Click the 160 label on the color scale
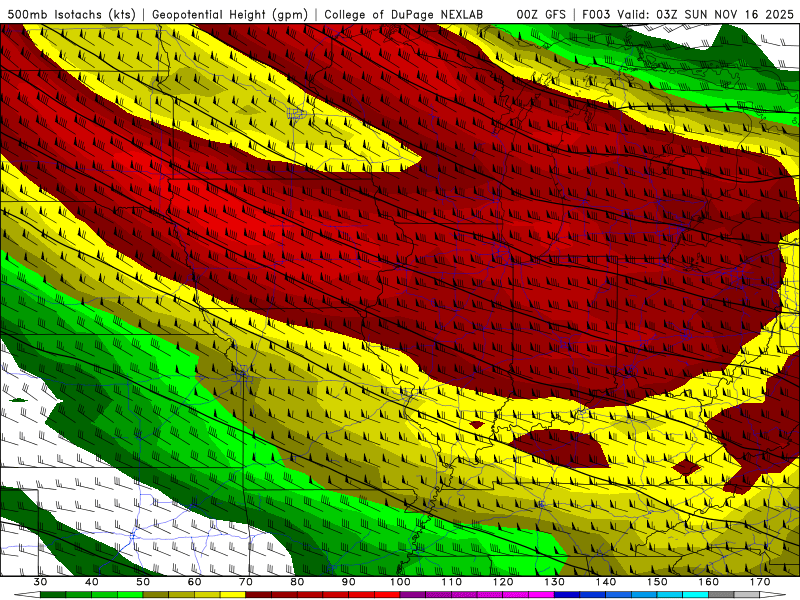 [709, 582]
